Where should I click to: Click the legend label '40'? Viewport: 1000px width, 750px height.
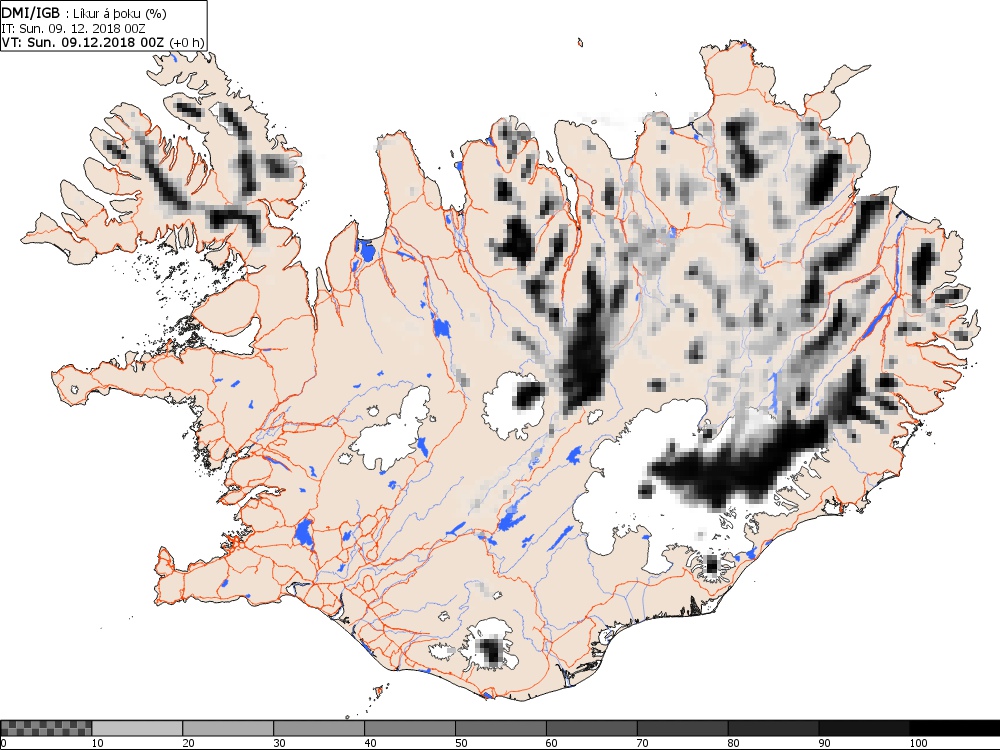370,743
